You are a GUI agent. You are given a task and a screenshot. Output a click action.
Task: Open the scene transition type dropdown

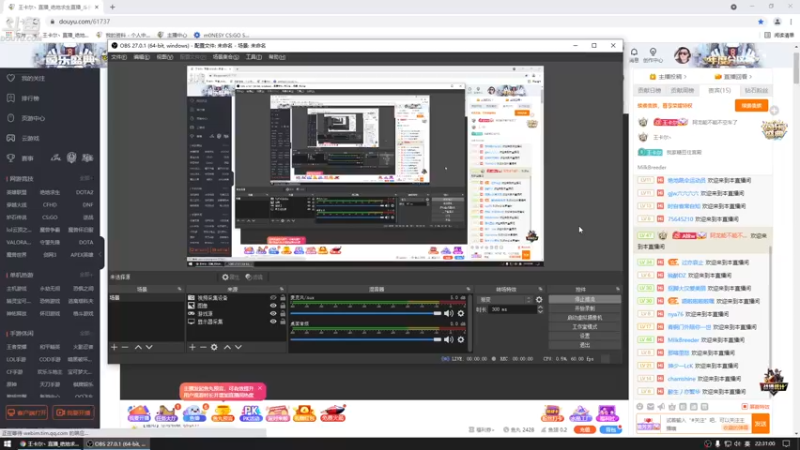tap(505, 299)
